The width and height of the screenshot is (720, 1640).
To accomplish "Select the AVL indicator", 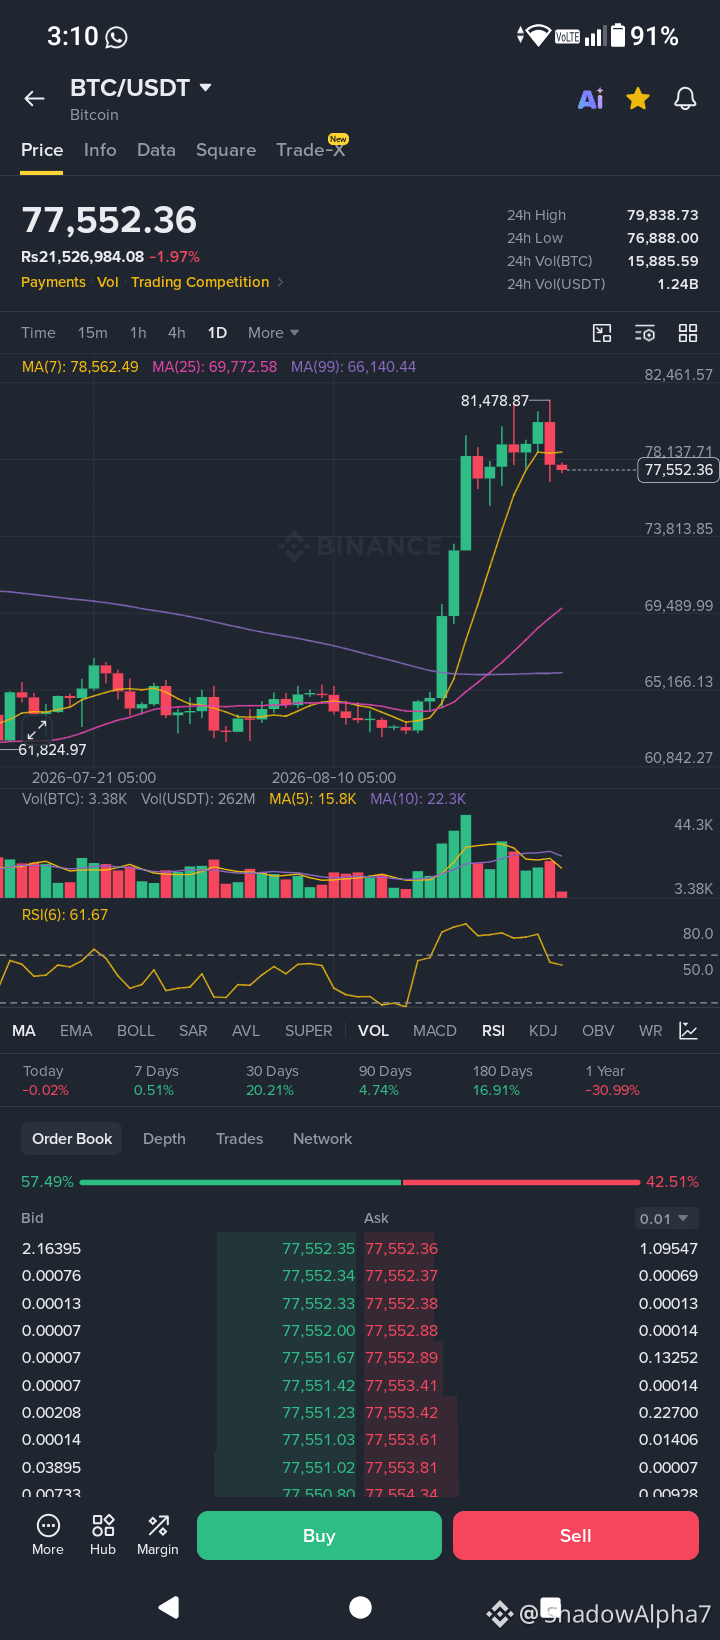I will pos(246,1031).
